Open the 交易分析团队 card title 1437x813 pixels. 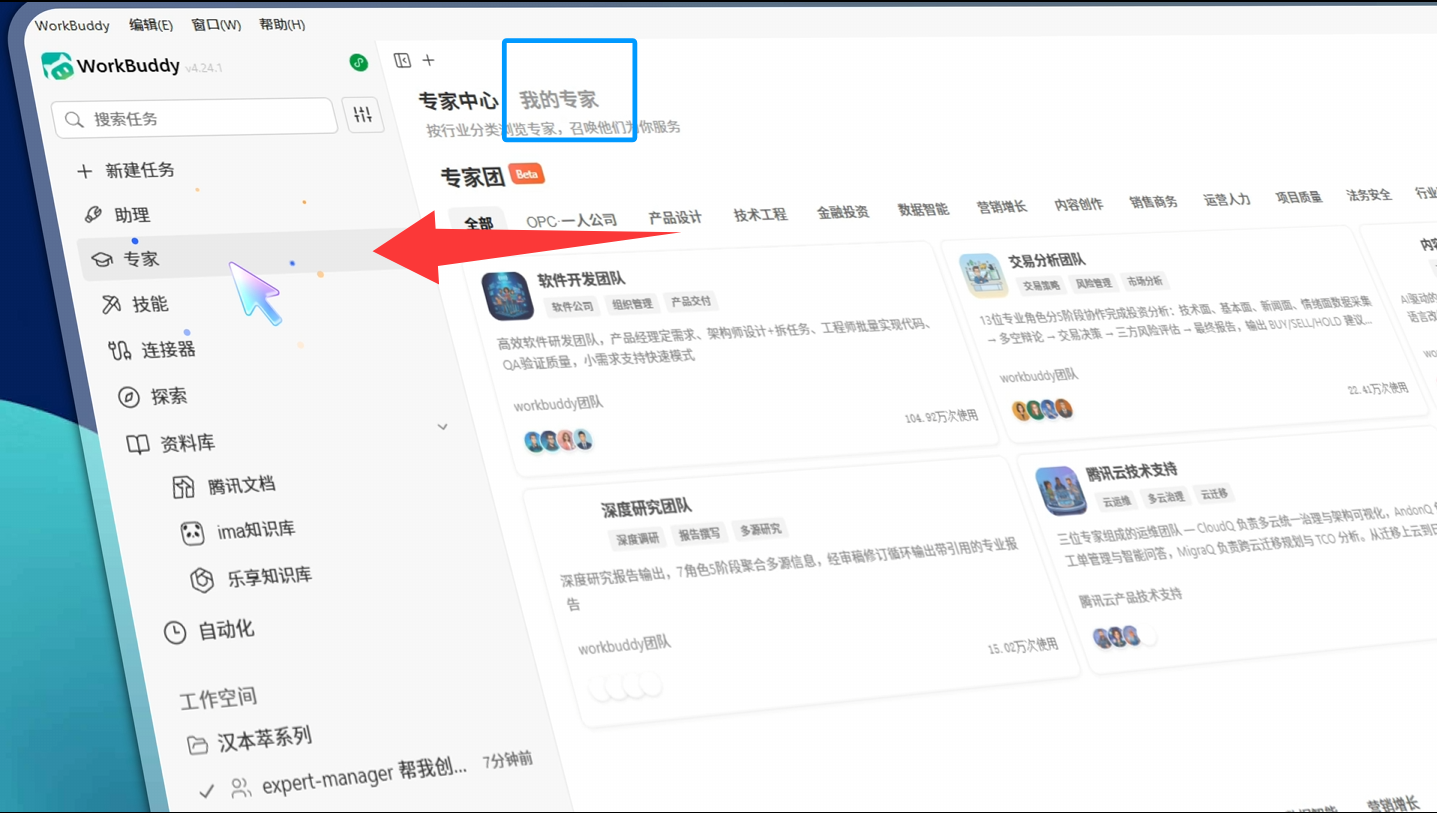[x=1046, y=260]
